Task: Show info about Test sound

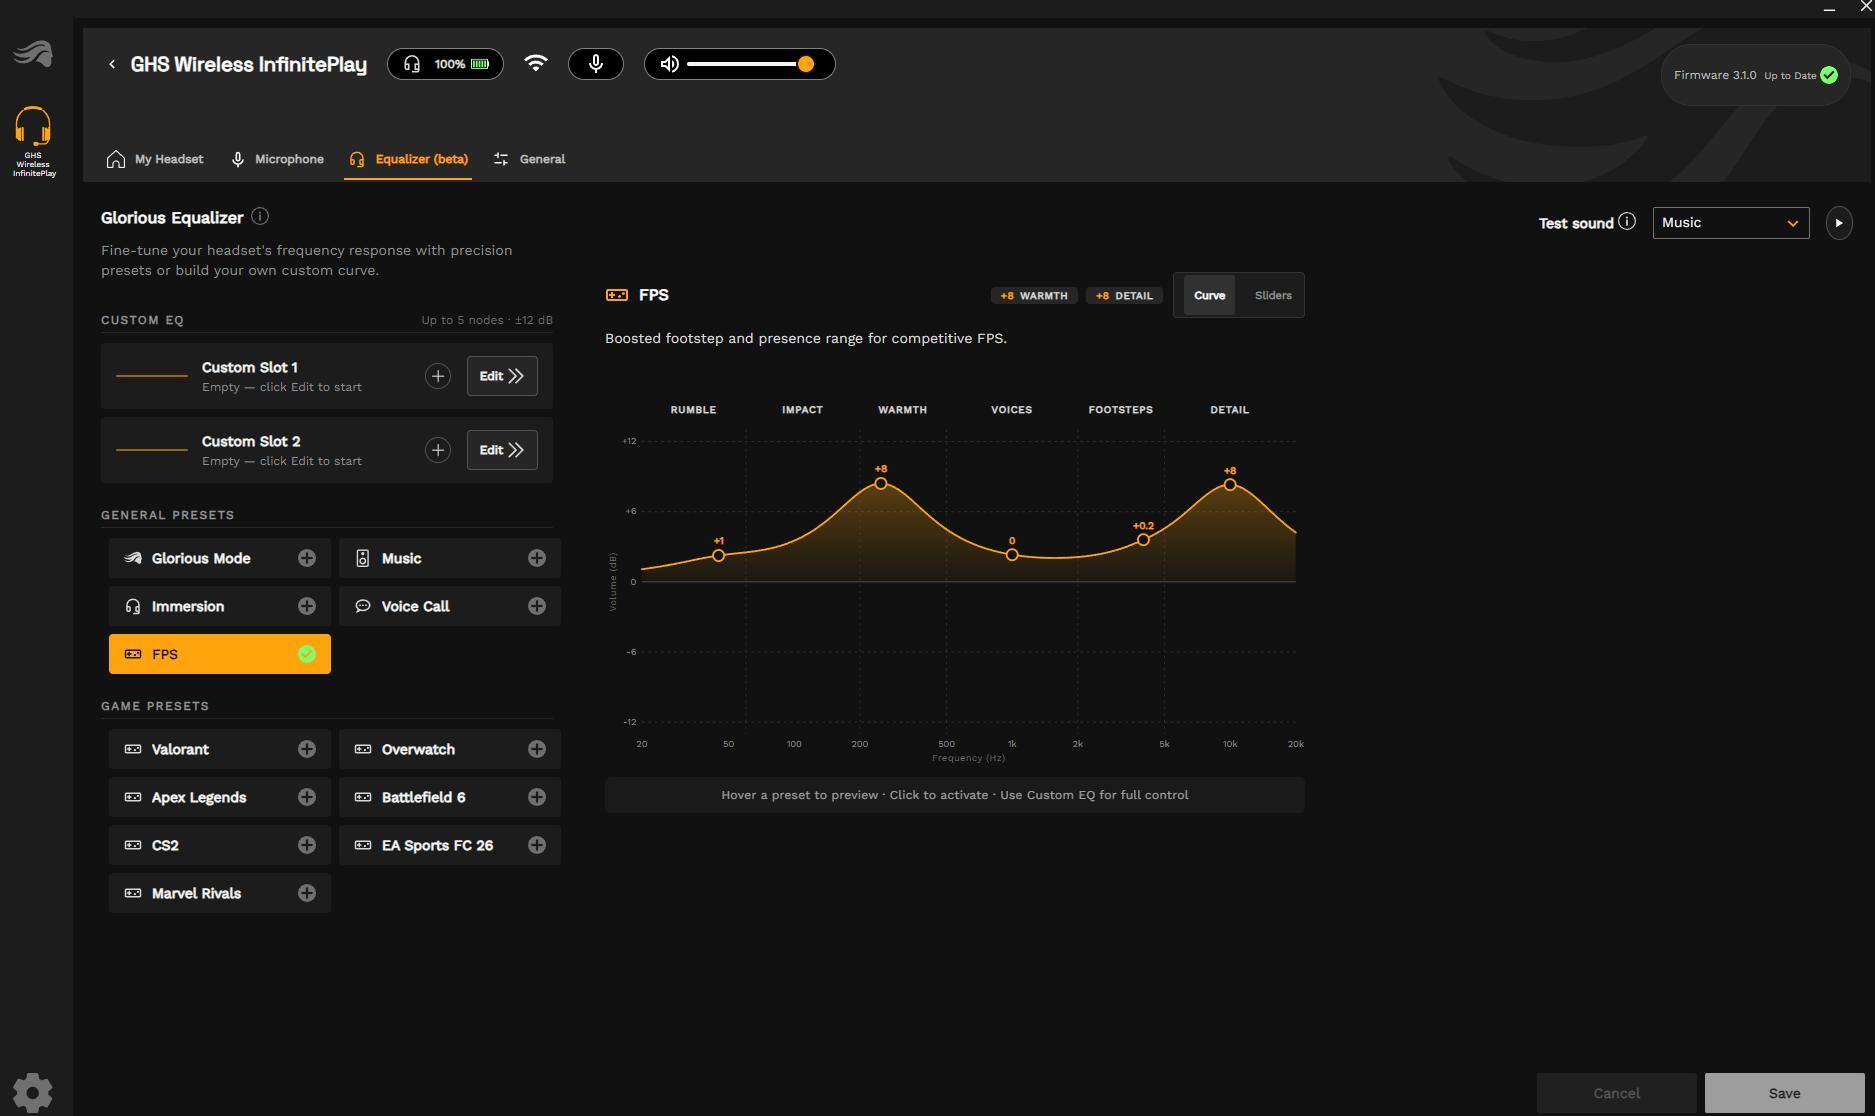Action: [1627, 222]
